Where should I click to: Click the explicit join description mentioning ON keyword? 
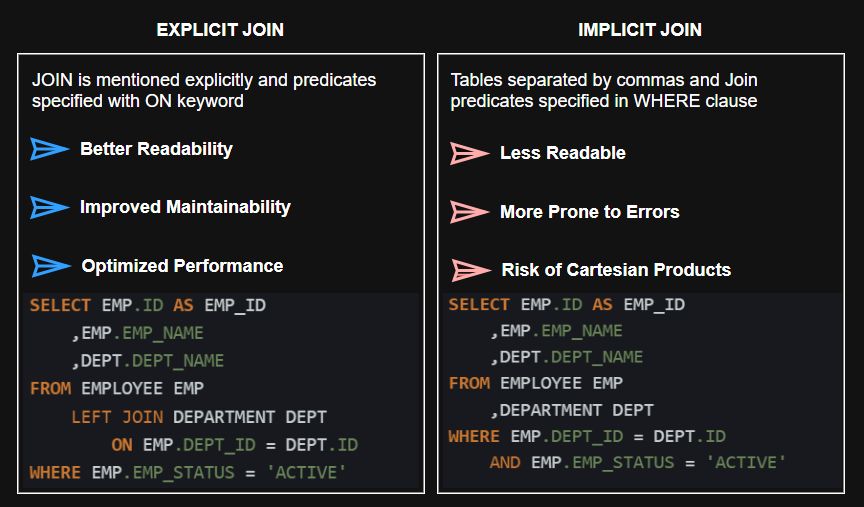[x=203, y=90]
